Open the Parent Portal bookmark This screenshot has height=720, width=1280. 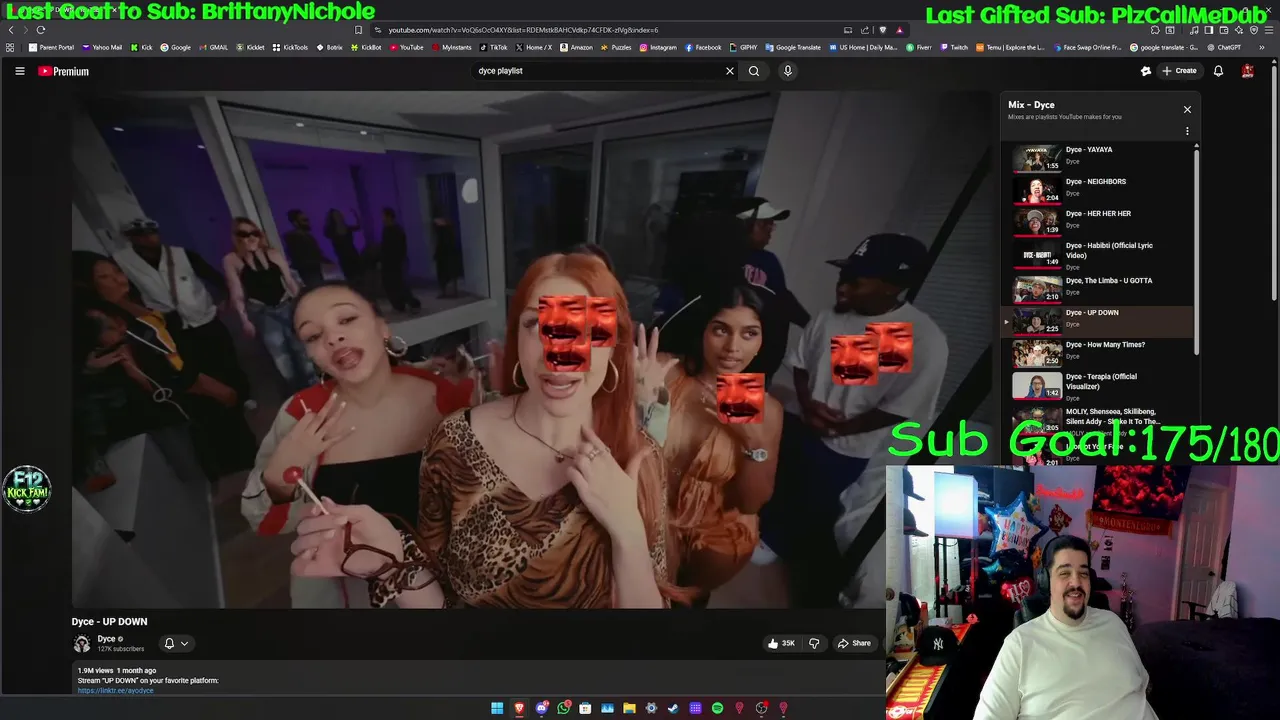pyautogui.click(x=51, y=47)
